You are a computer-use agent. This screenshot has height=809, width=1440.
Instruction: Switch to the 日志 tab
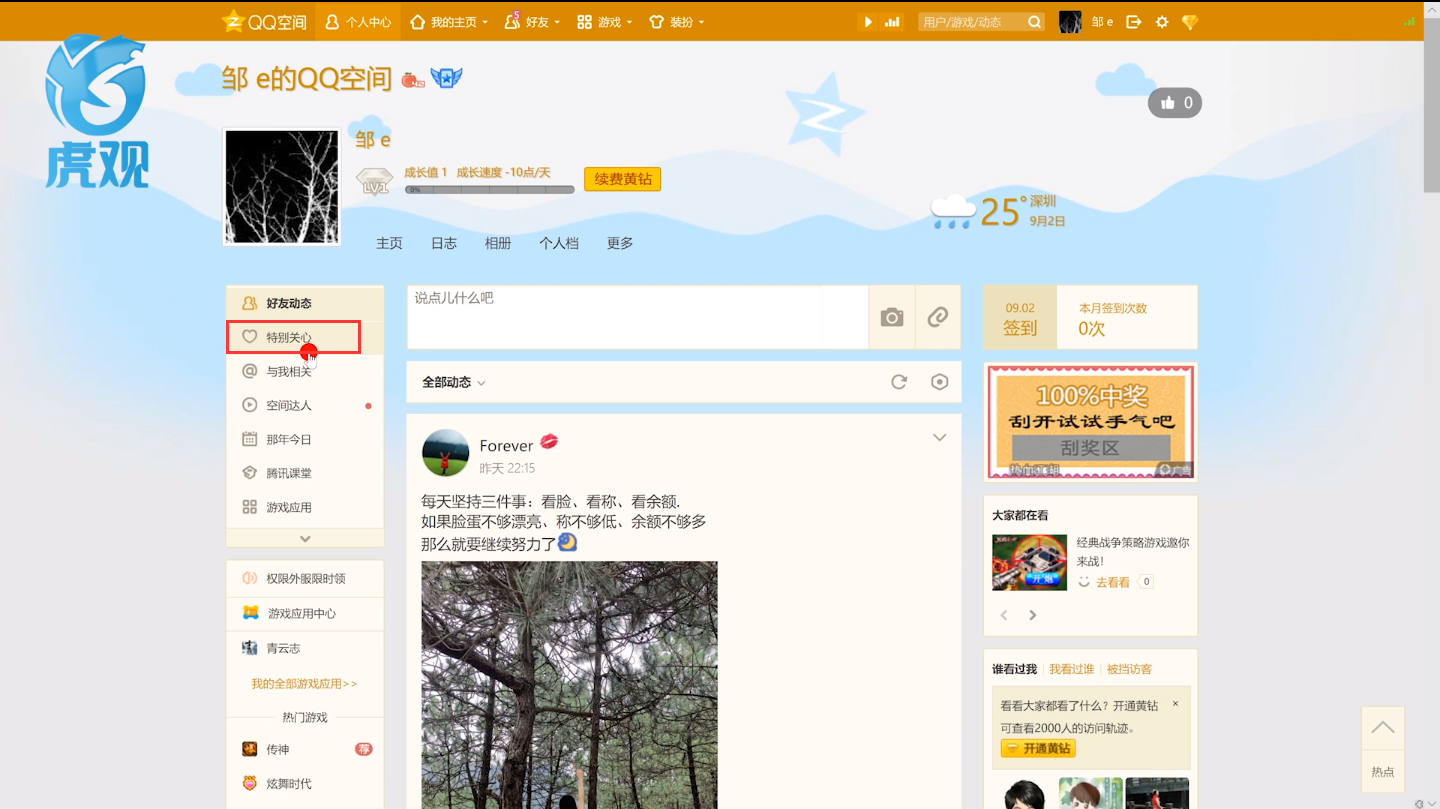pos(443,243)
